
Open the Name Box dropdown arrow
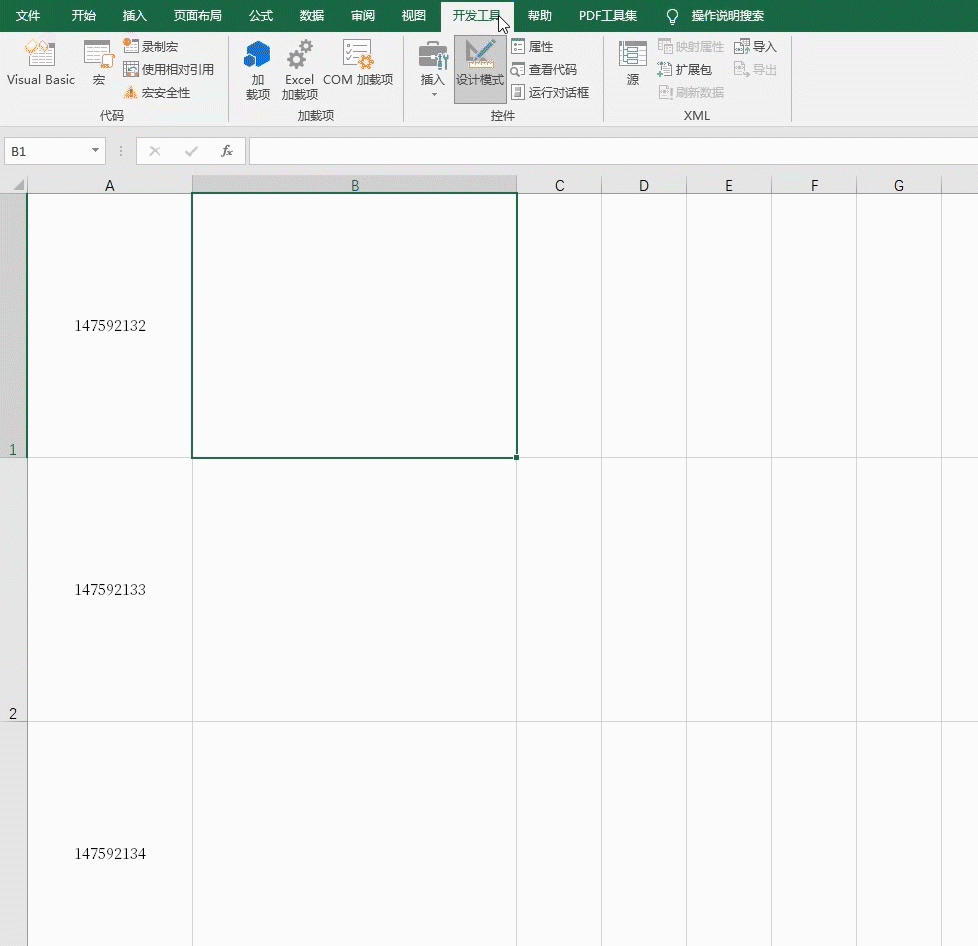pos(95,150)
